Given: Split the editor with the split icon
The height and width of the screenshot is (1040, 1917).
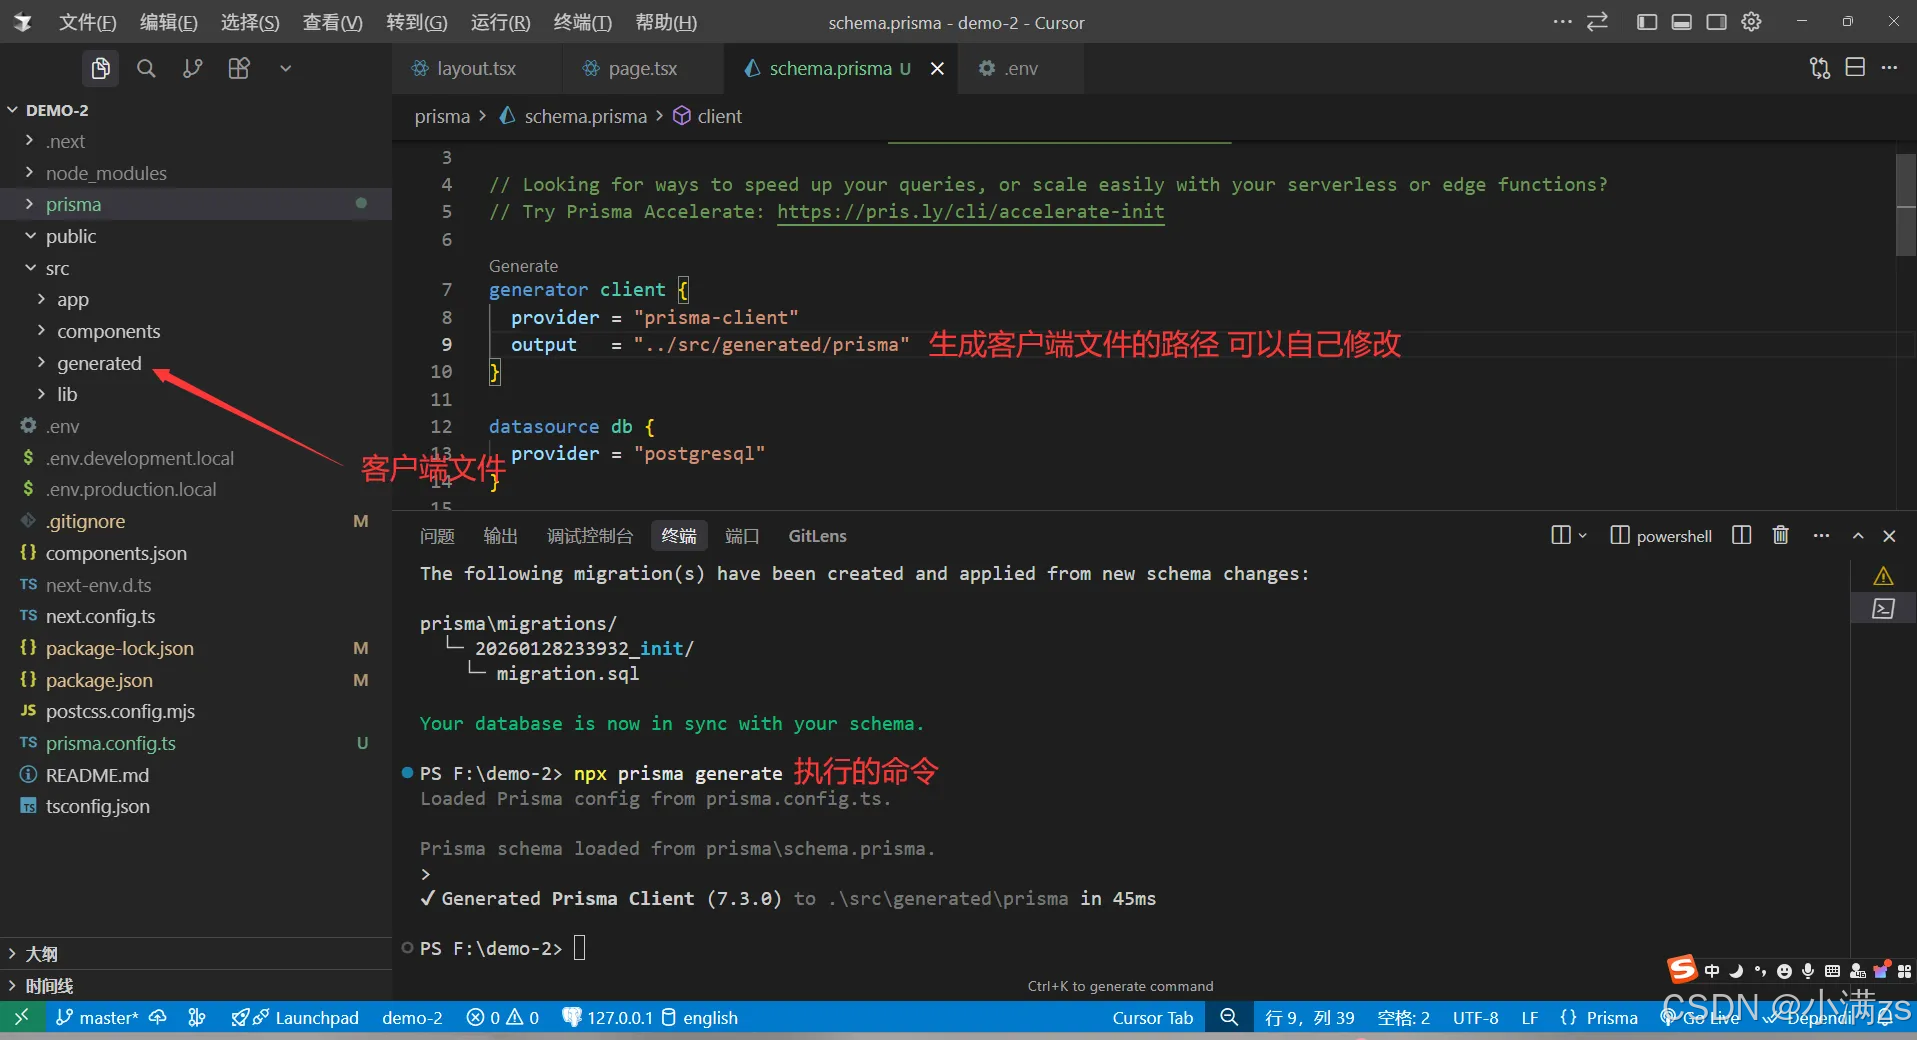Looking at the screenshot, I should point(1855,68).
